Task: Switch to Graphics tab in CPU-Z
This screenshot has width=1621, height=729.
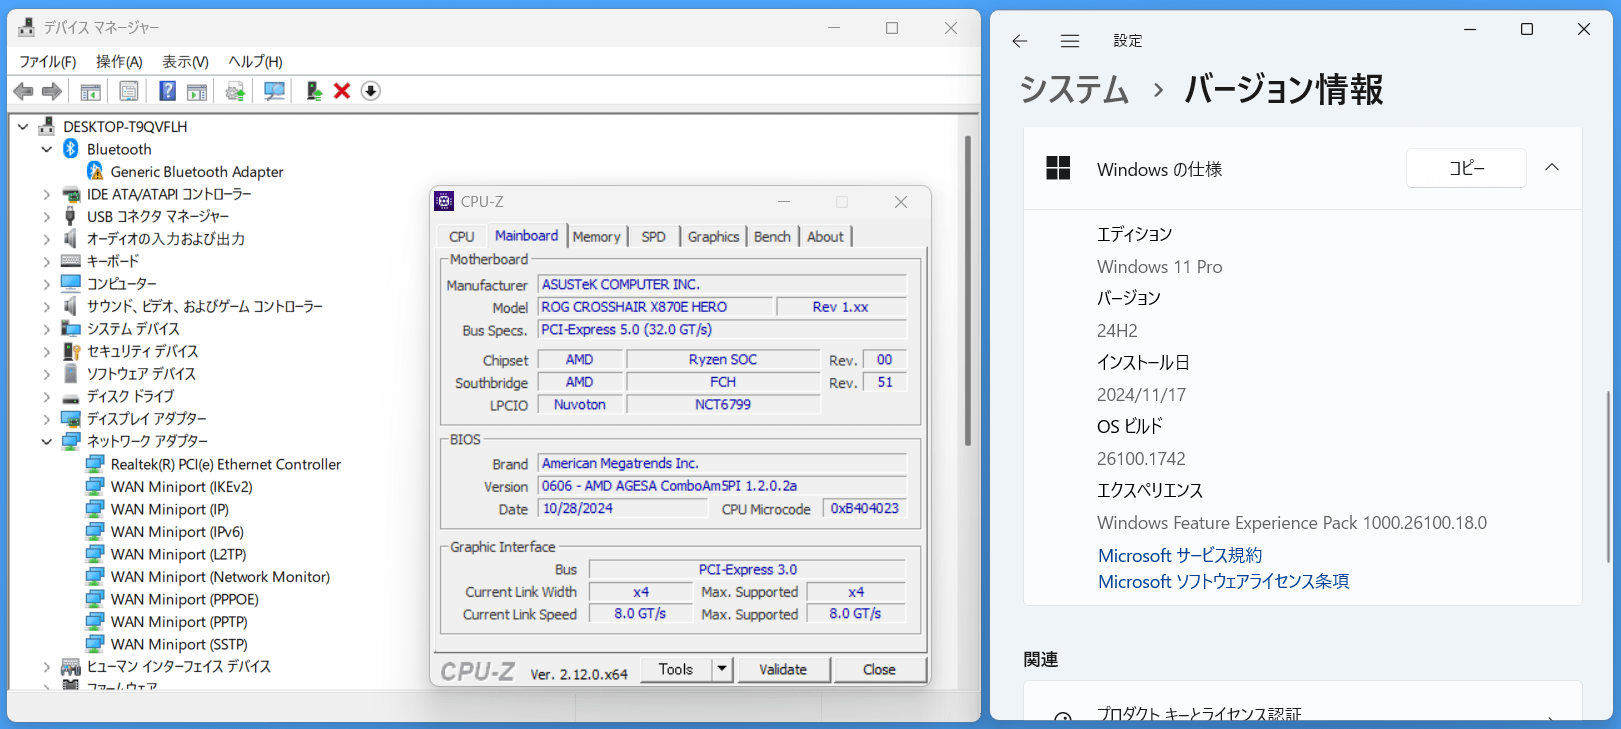Action: point(713,237)
